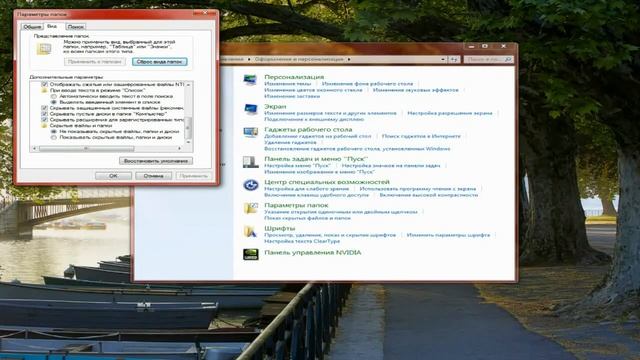Toggle 'Скрывать пустые диски в папке Компьютер' checkbox
The height and width of the screenshot is (360, 640).
tap(44, 114)
